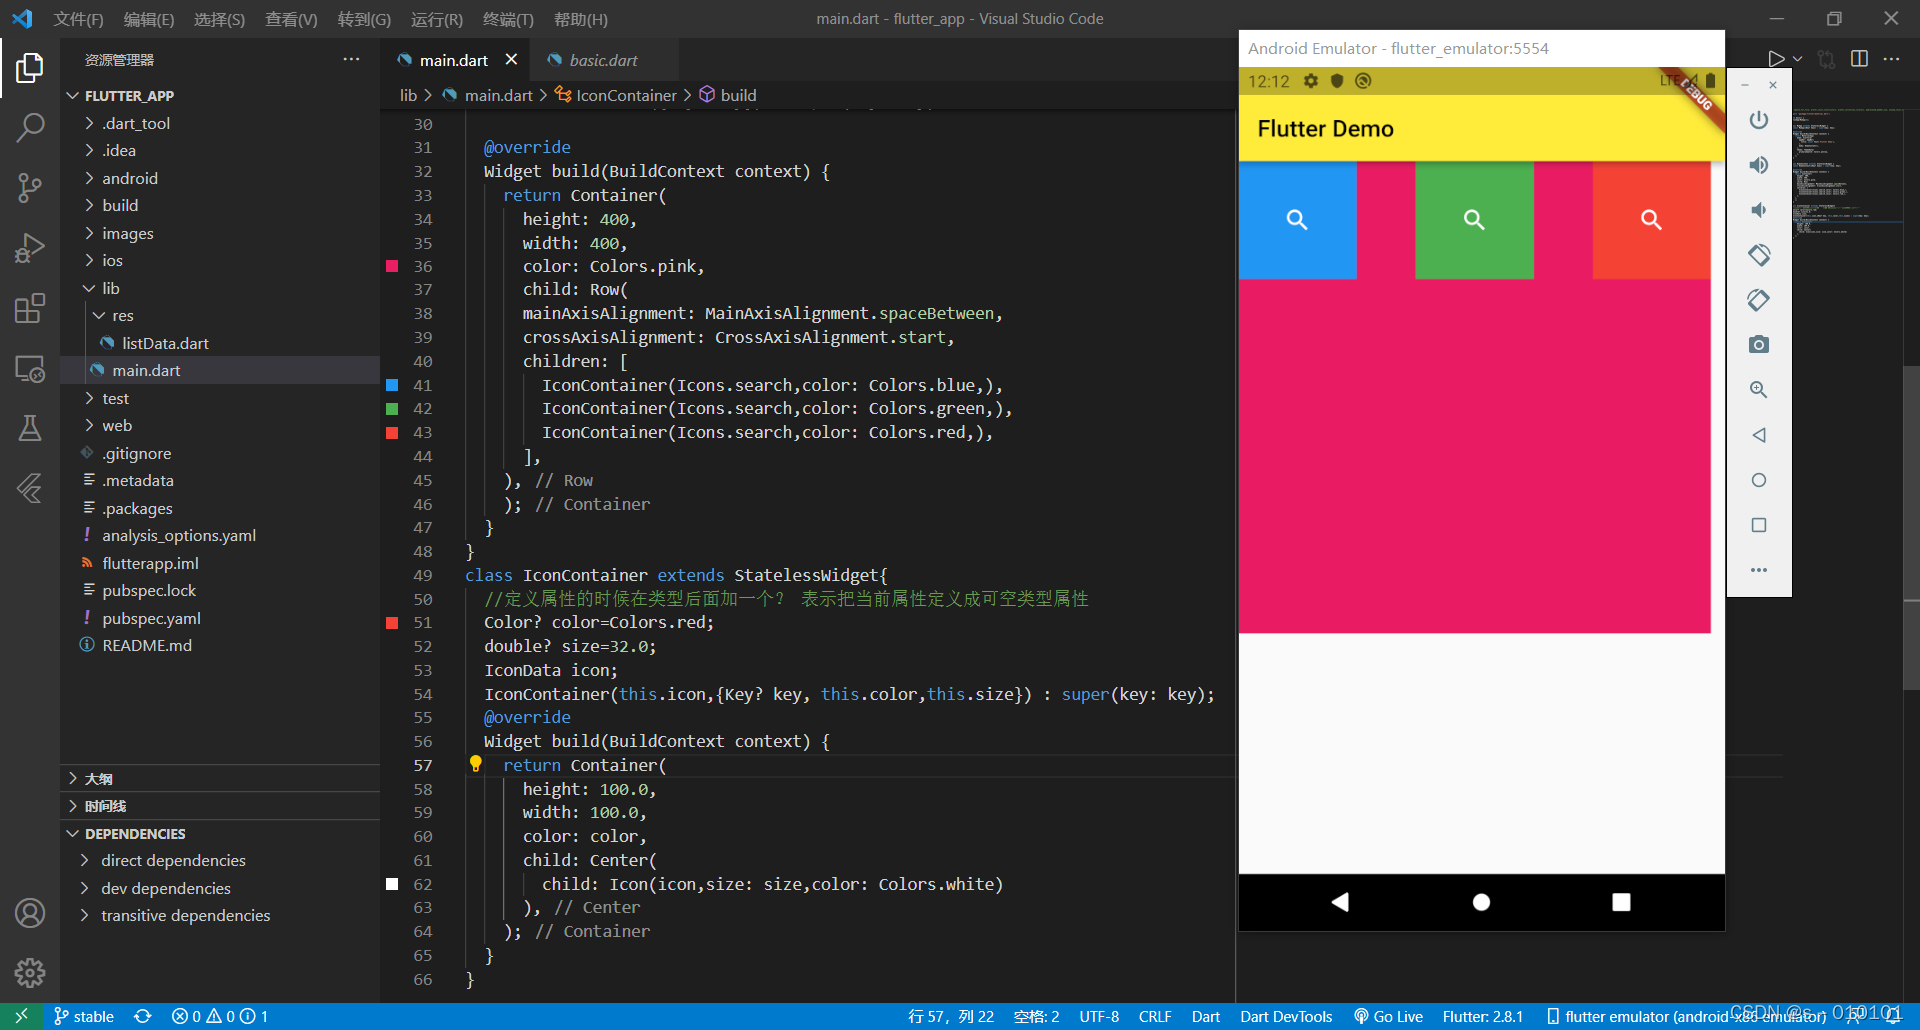Screen dimensions: 1920x1030
Task: Click the pink color swatch on line 36
Action: pyautogui.click(x=392, y=266)
